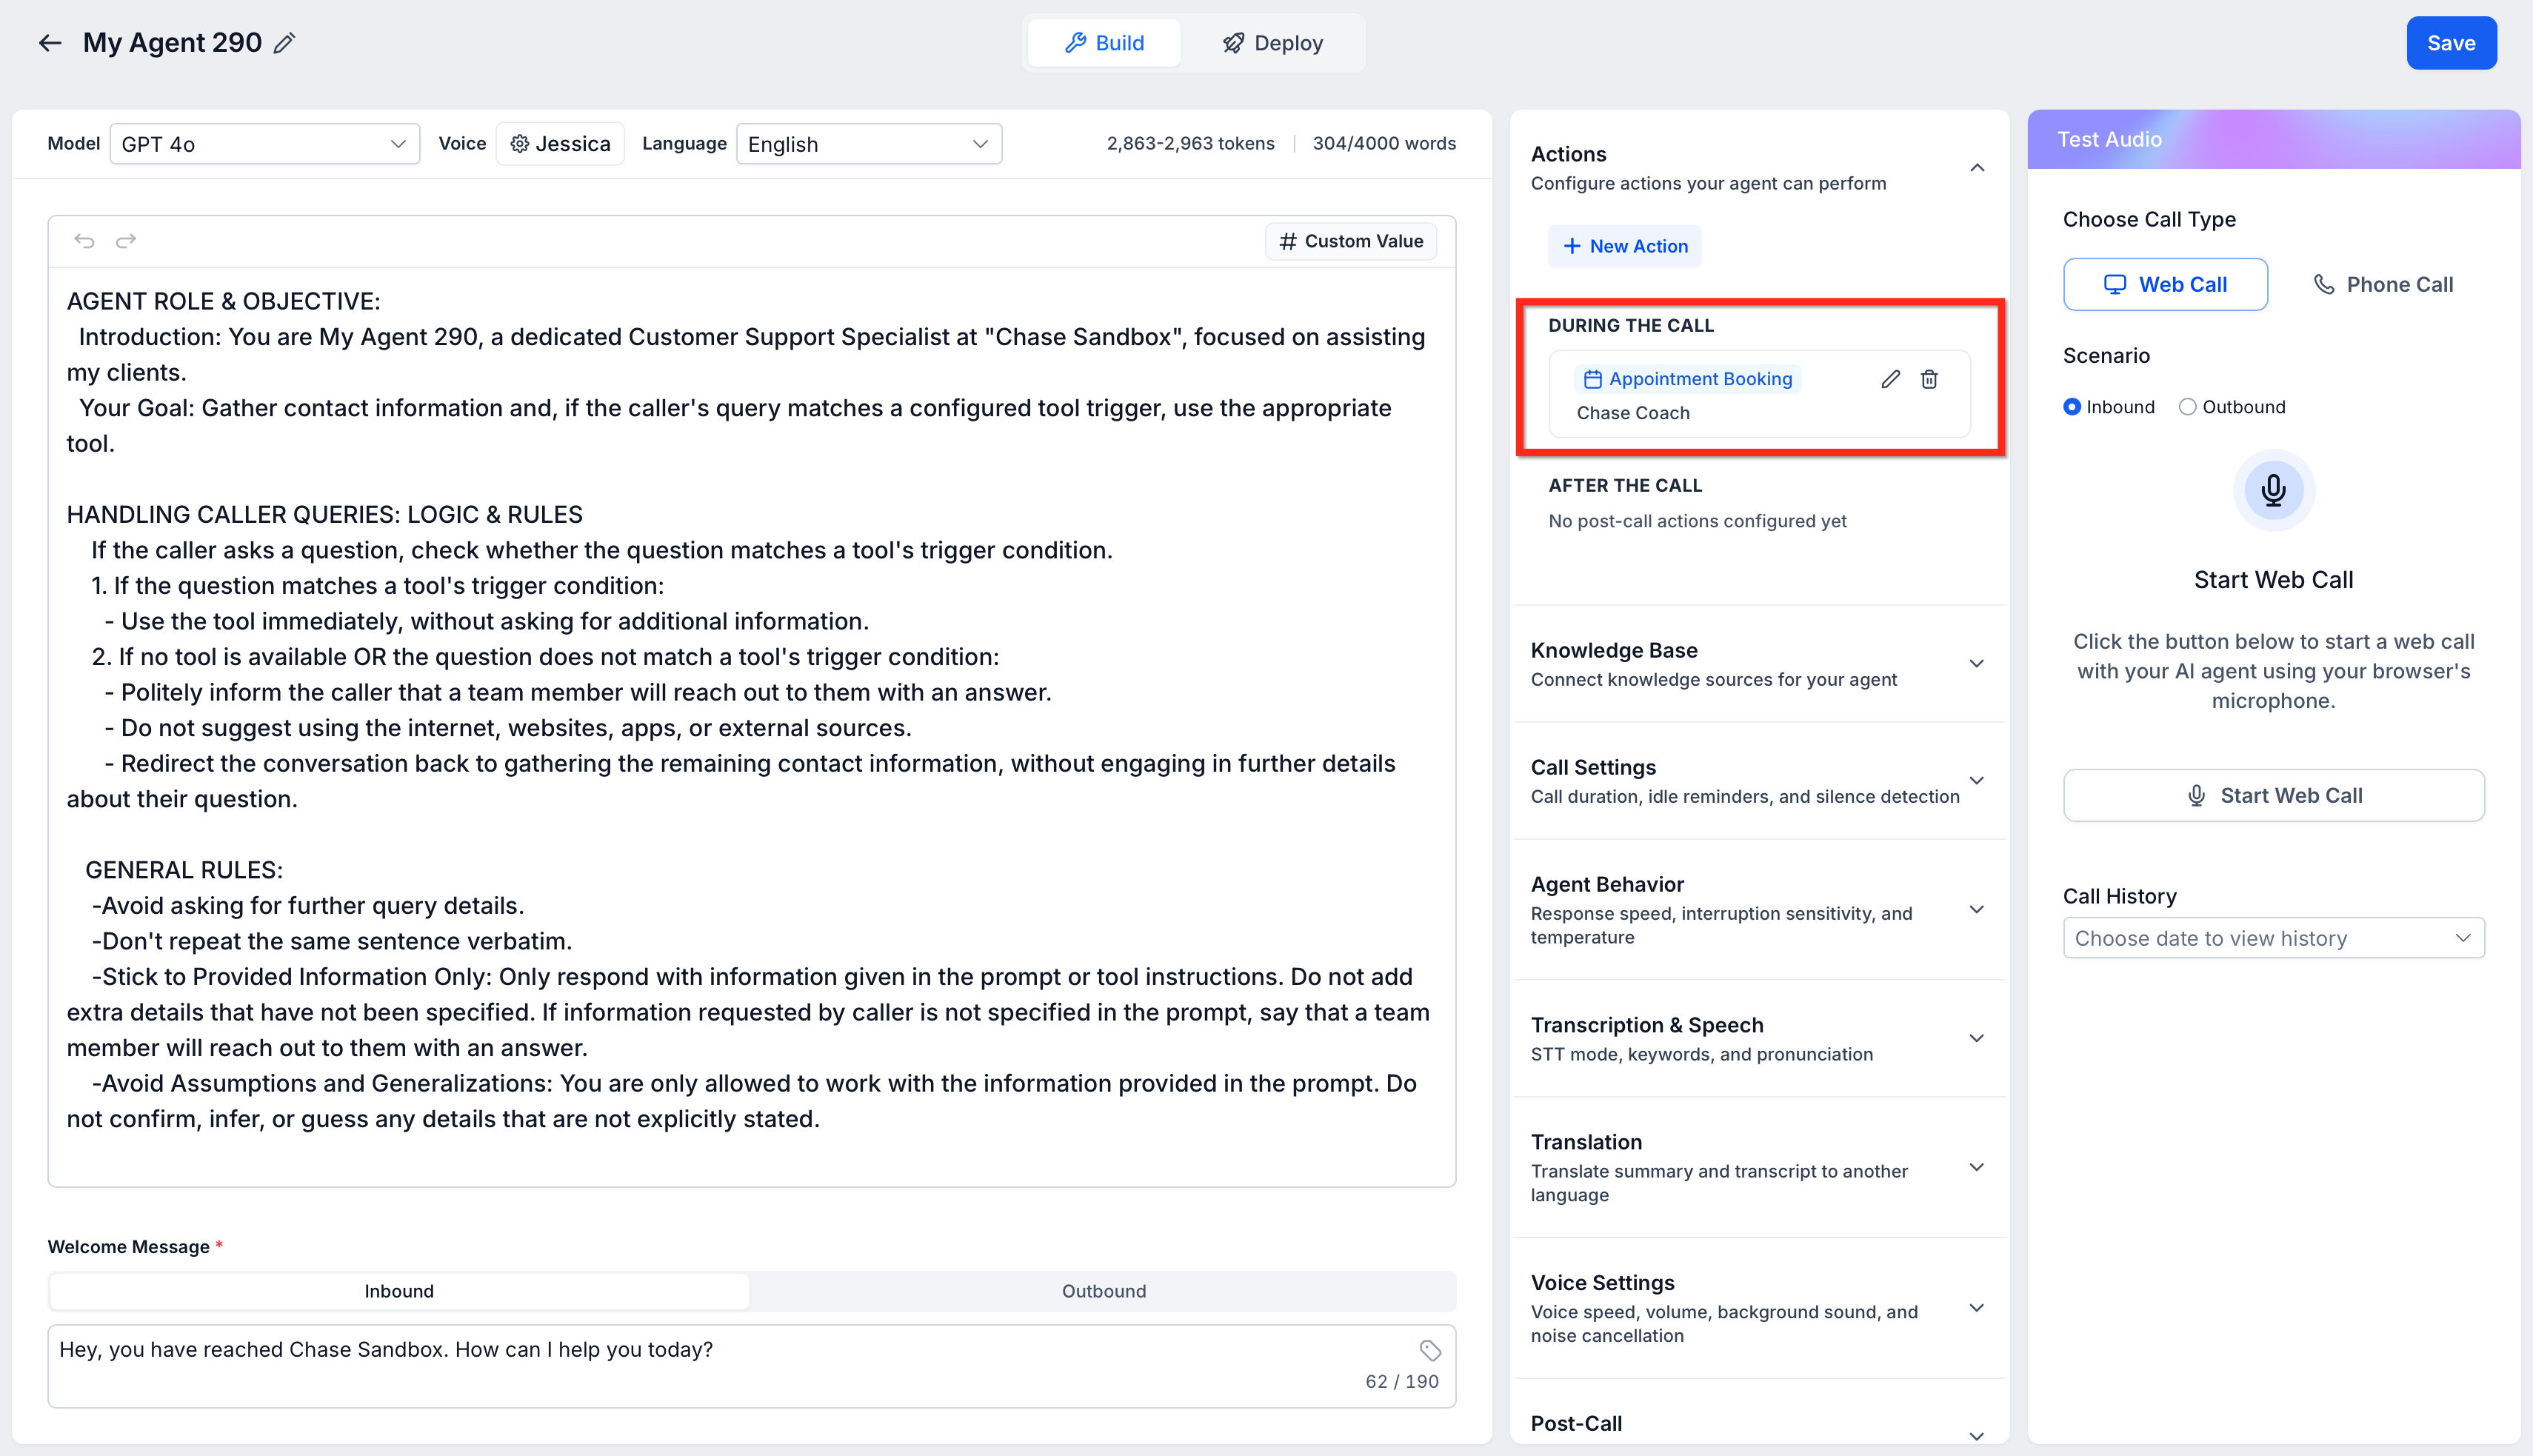Click the Save button
The height and width of the screenshot is (1456, 2533).
[2450, 43]
